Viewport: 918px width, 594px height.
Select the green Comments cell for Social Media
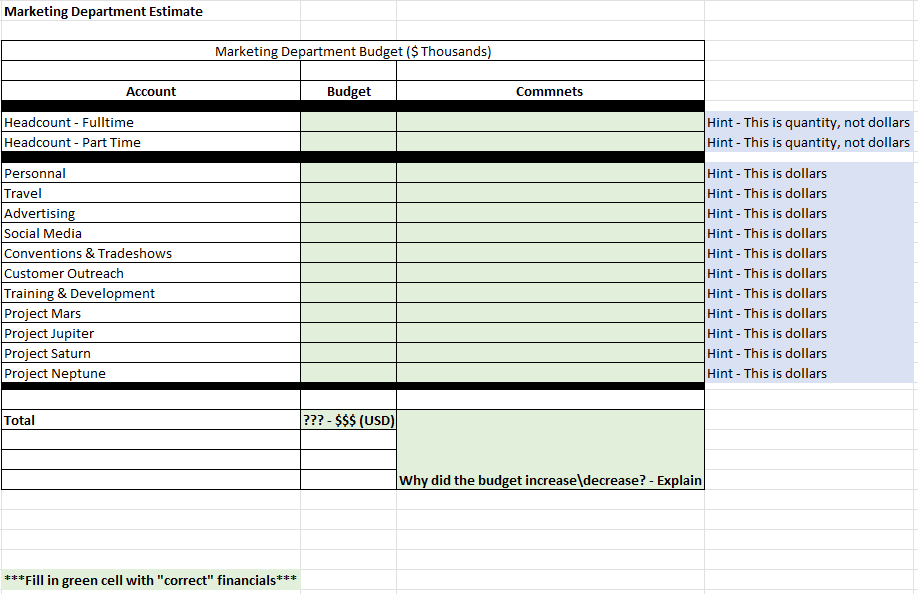pyautogui.click(x=549, y=233)
